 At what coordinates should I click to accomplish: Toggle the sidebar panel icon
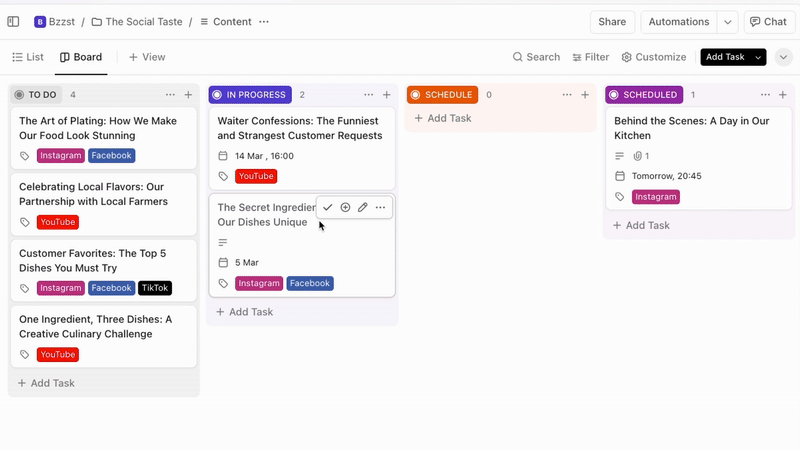point(13,21)
